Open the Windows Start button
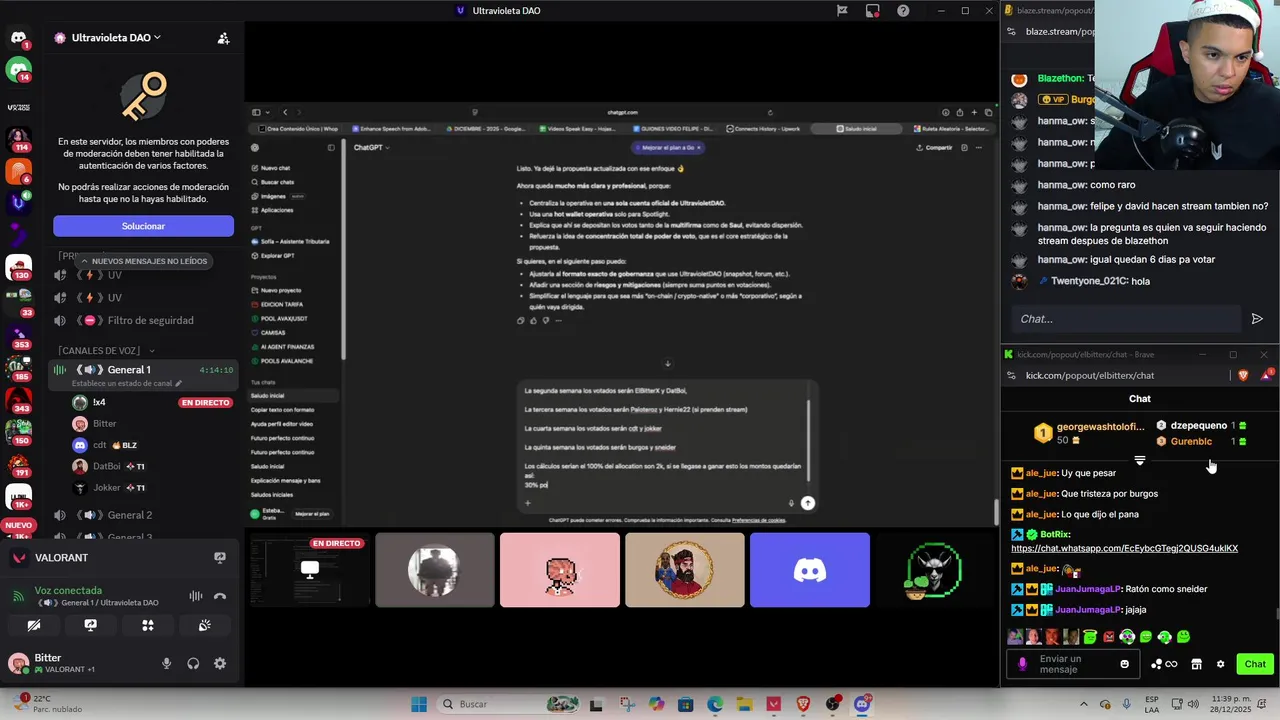Screen dimensions: 1280x720 [419, 704]
